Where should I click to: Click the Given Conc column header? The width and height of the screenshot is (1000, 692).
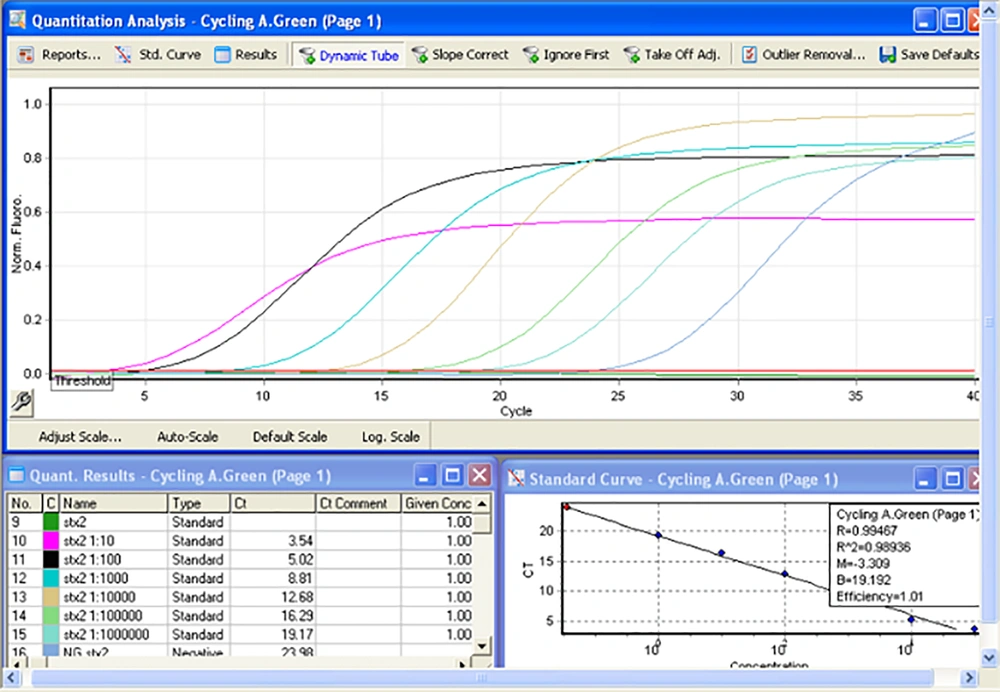point(438,503)
